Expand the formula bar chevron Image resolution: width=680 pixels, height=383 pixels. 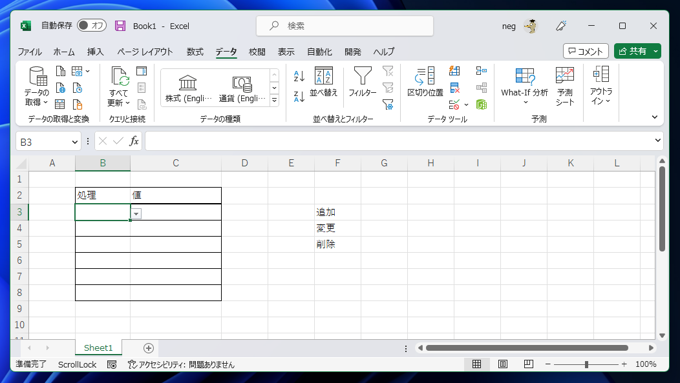click(x=657, y=140)
